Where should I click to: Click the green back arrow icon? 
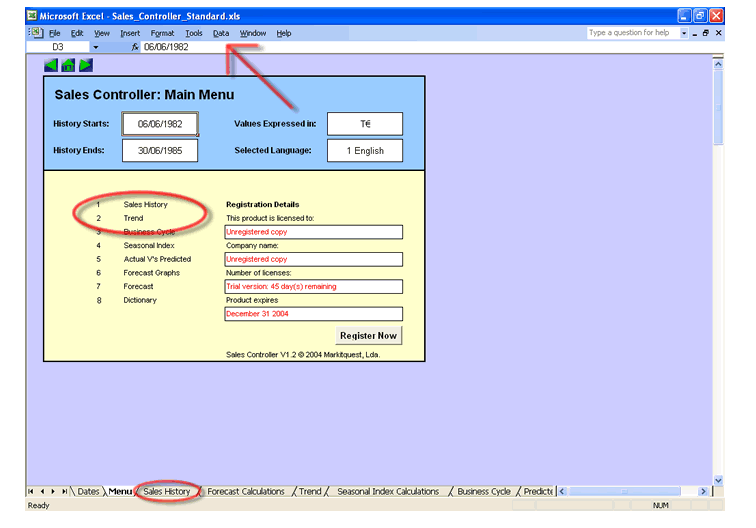click(x=51, y=65)
